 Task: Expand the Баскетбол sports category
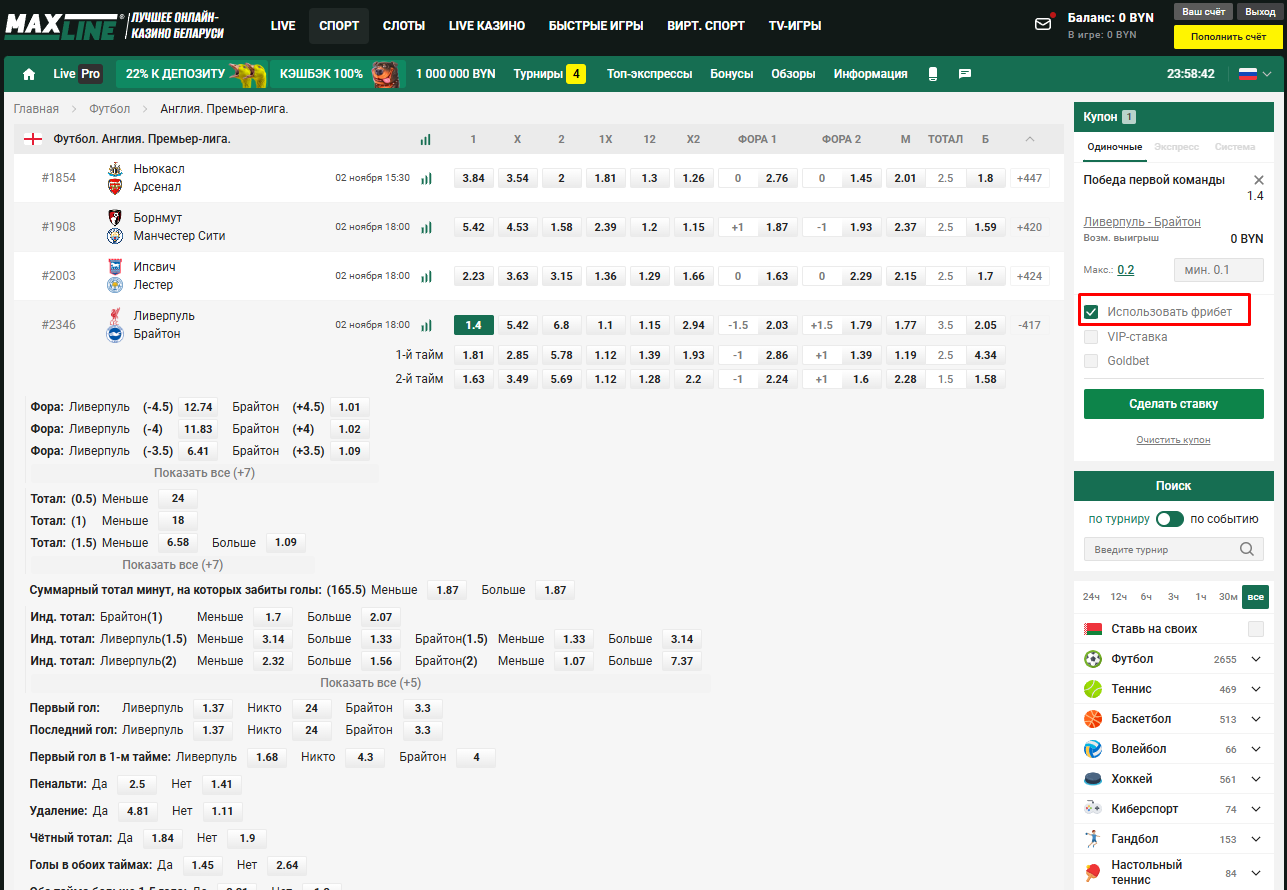pyautogui.click(x=1256, y=719)
